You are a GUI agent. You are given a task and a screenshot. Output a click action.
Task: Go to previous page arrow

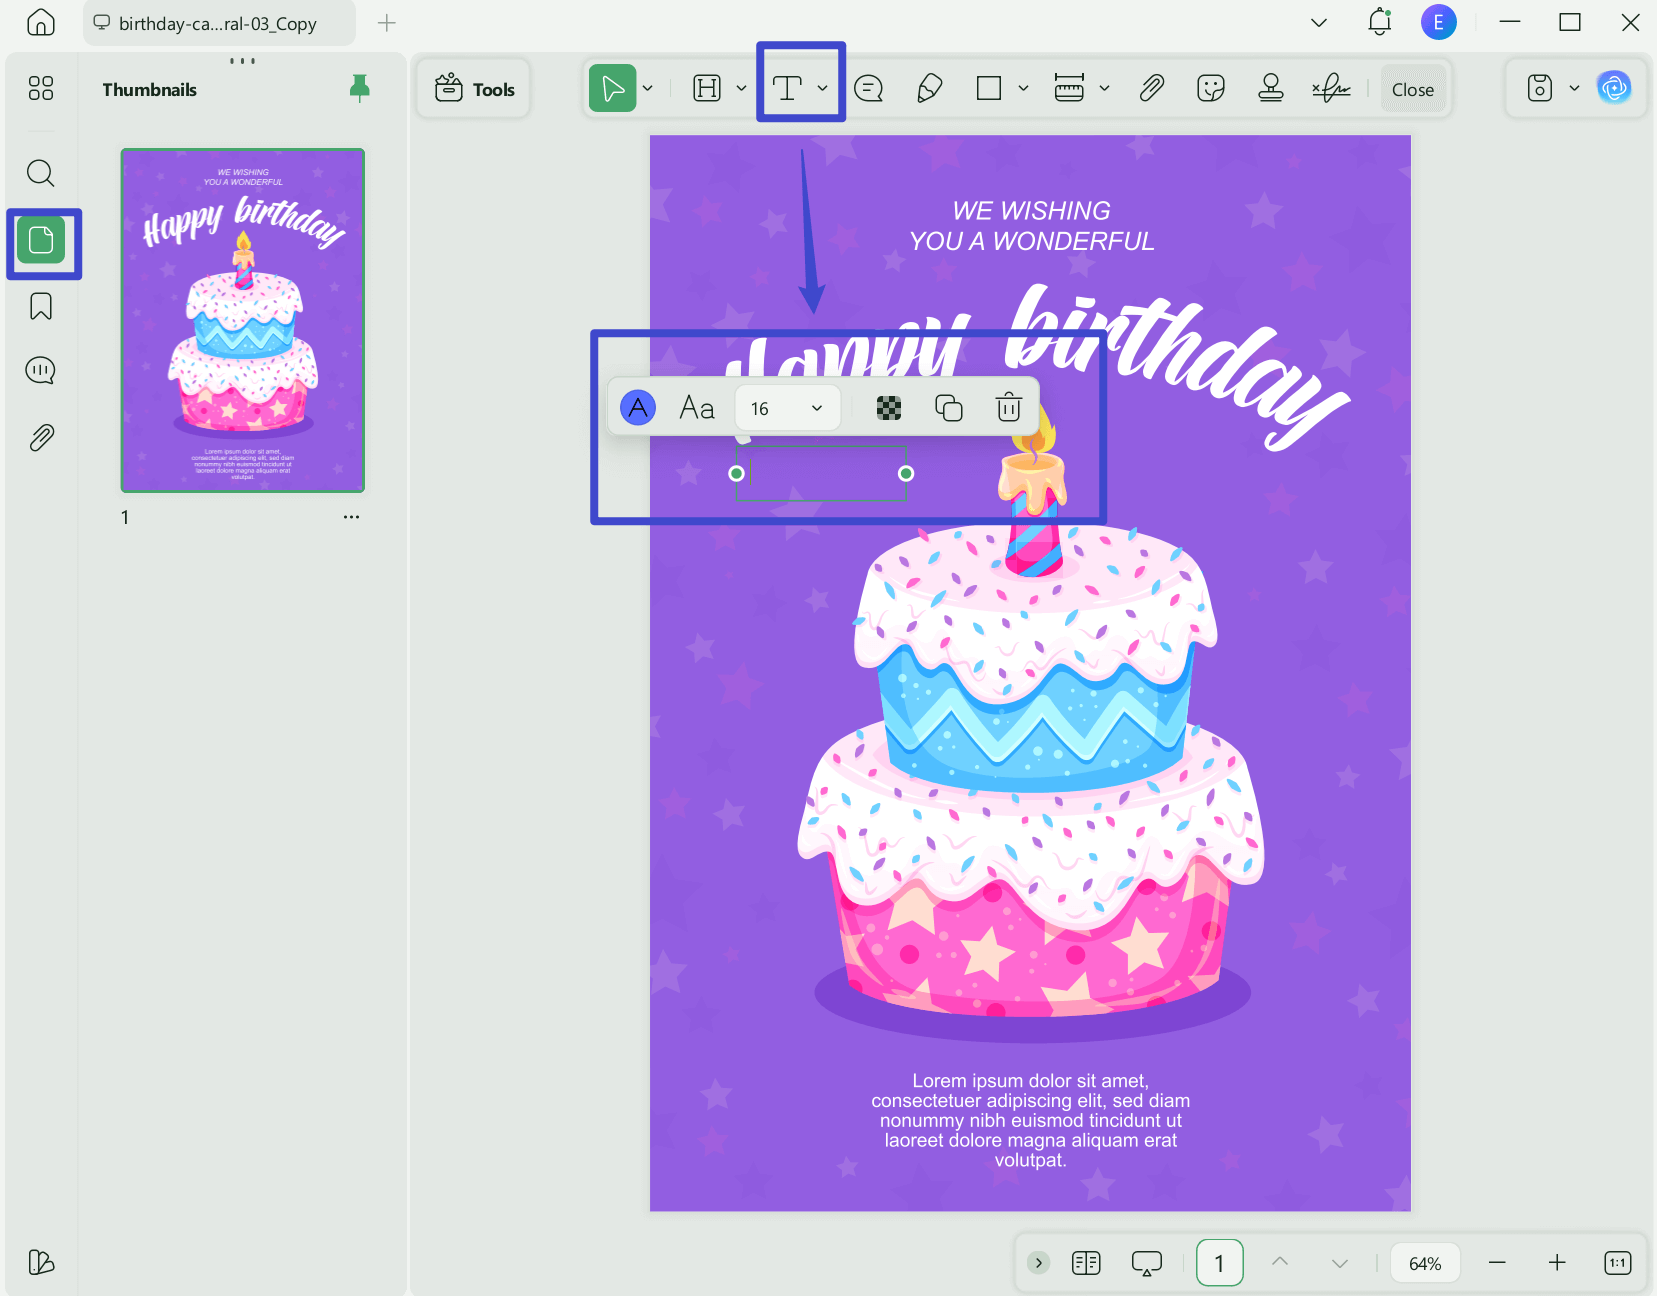pos(1280,1263)
